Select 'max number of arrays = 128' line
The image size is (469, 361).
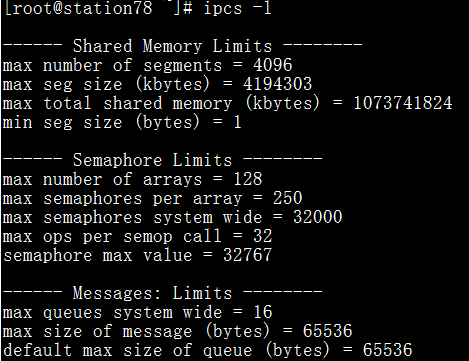coord(132,179)
